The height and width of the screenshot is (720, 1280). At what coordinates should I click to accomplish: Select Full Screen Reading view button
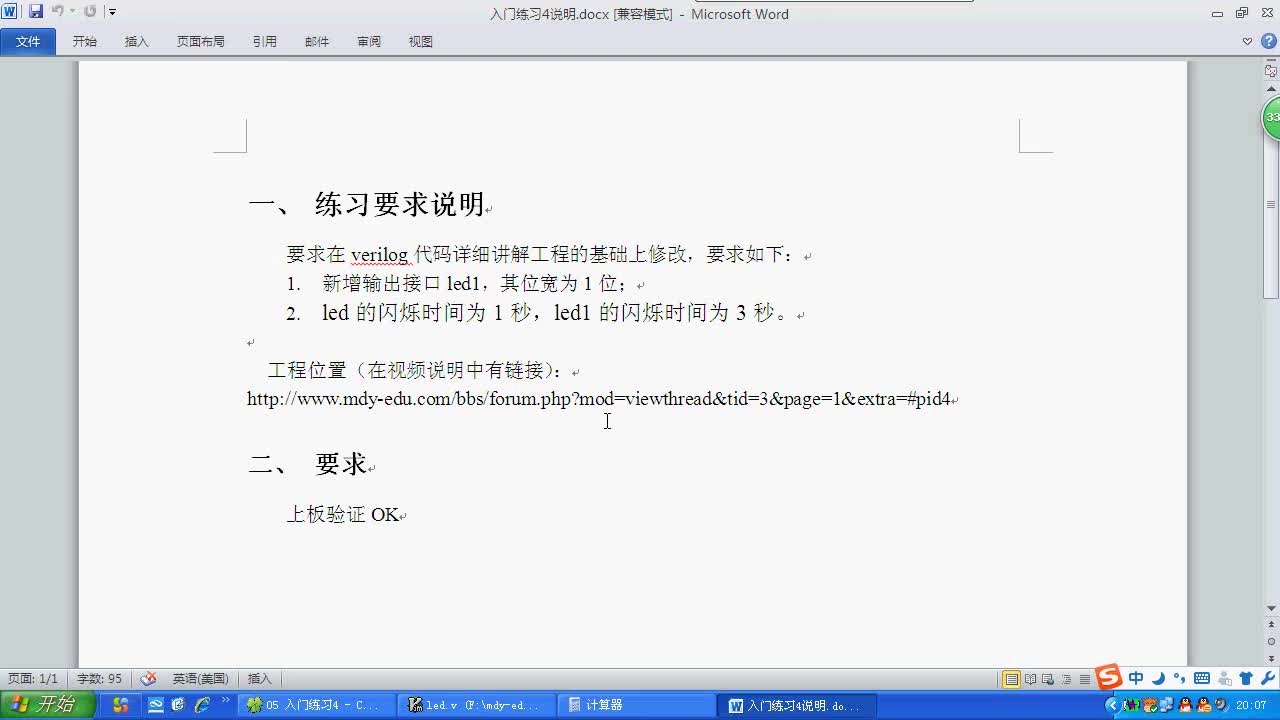pyautogui.click(x=1031, y=679)
